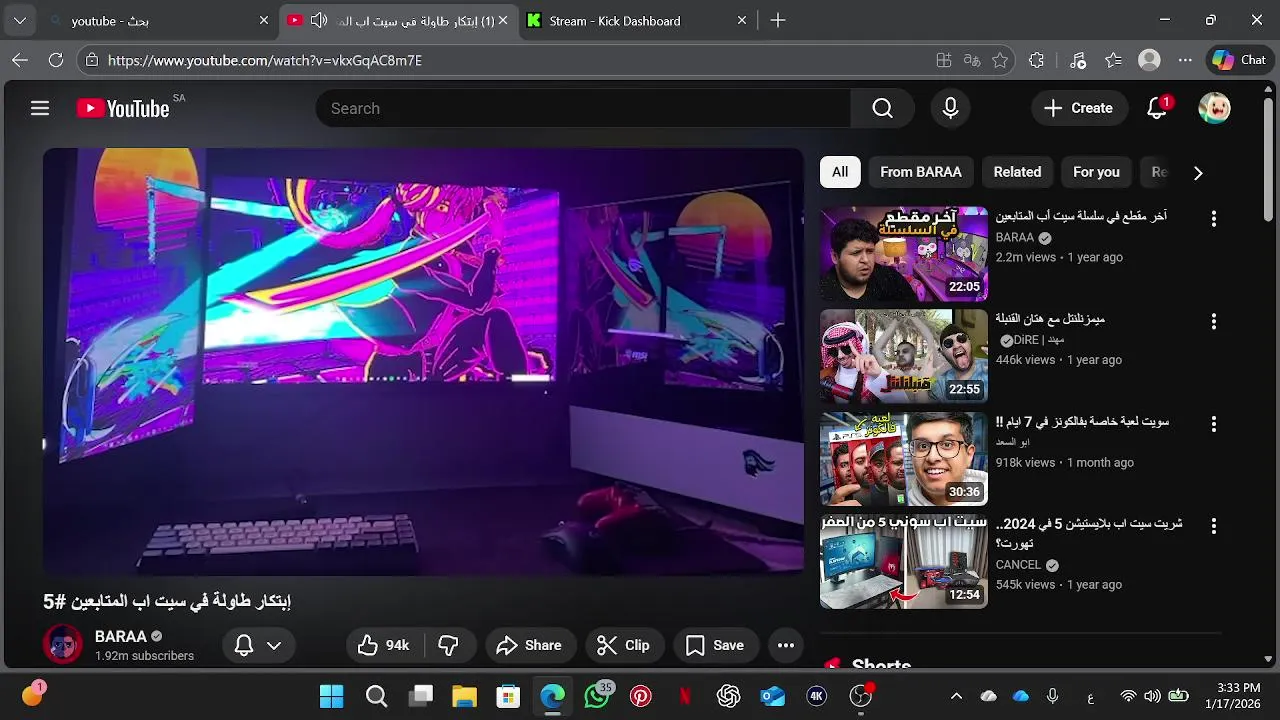This screenshot has height=720, width=1280.
Task: Go back in browser history
Action: [20, 60]
